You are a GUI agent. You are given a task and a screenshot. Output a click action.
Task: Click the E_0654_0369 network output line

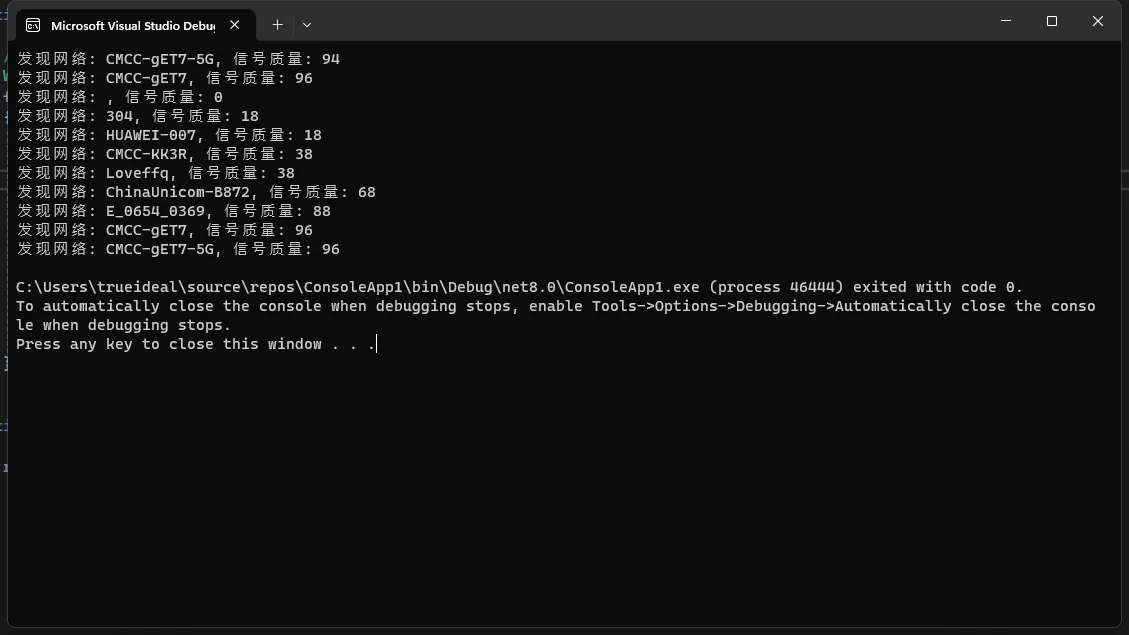pyautogui.click(x=174, y=211)
